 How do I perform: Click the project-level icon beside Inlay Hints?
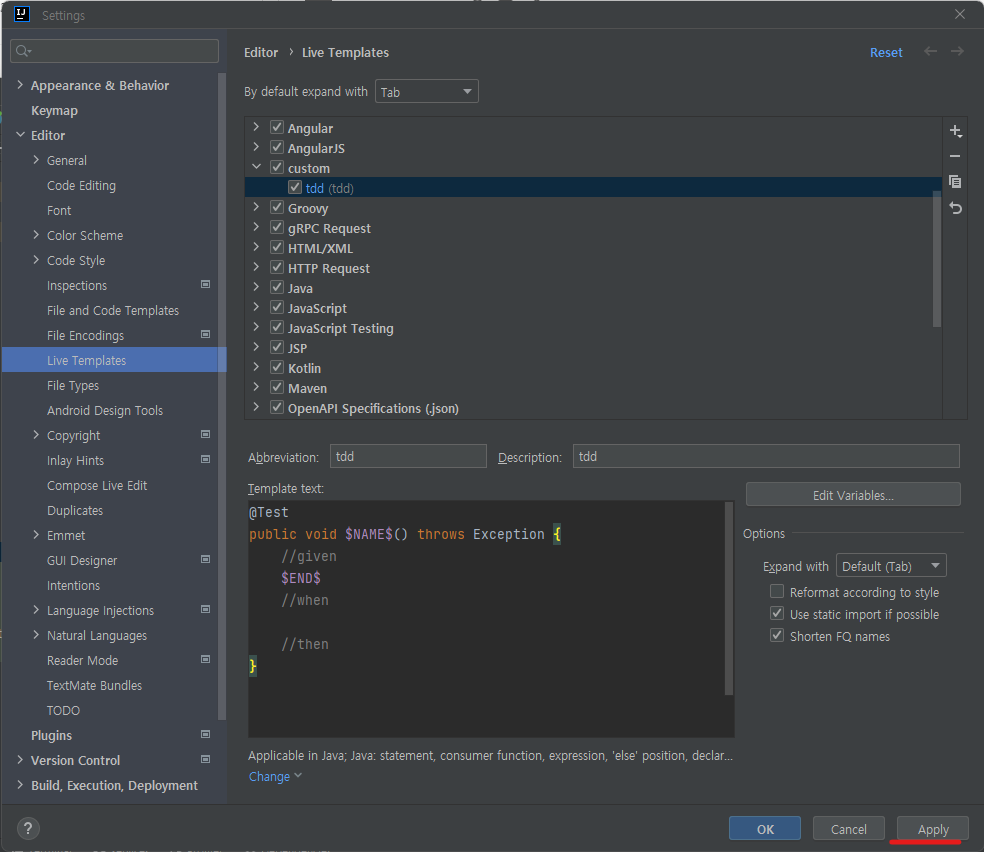click(x=205, y=459)
